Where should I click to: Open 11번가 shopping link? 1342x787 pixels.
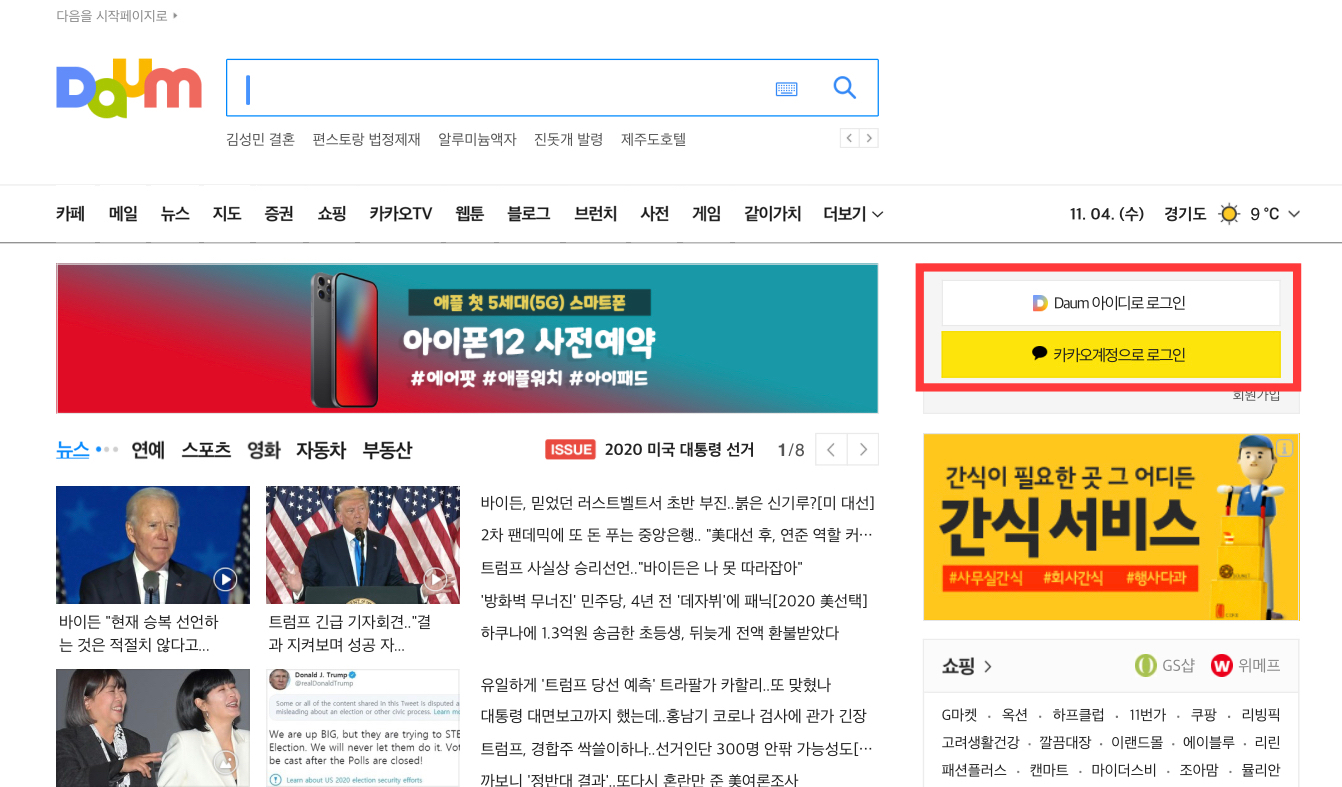pos(1147,715)
